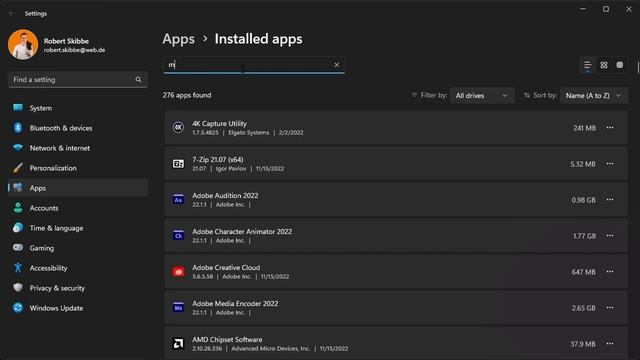
Task: Minimize the Settings window
Action: (x=583, y=9)
